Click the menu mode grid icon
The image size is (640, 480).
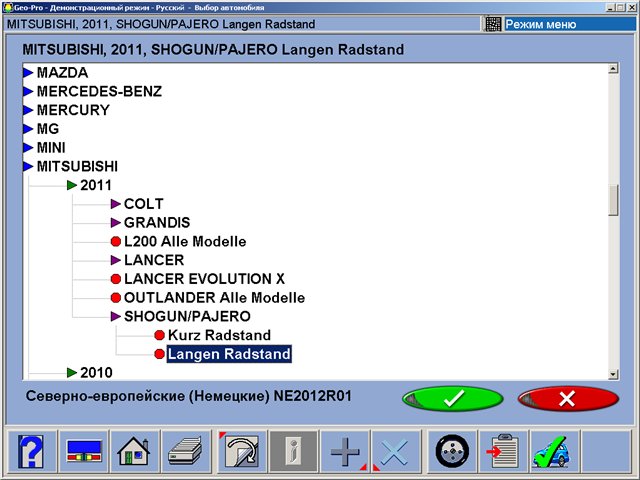pyautogui.click(x=493, y=24)
